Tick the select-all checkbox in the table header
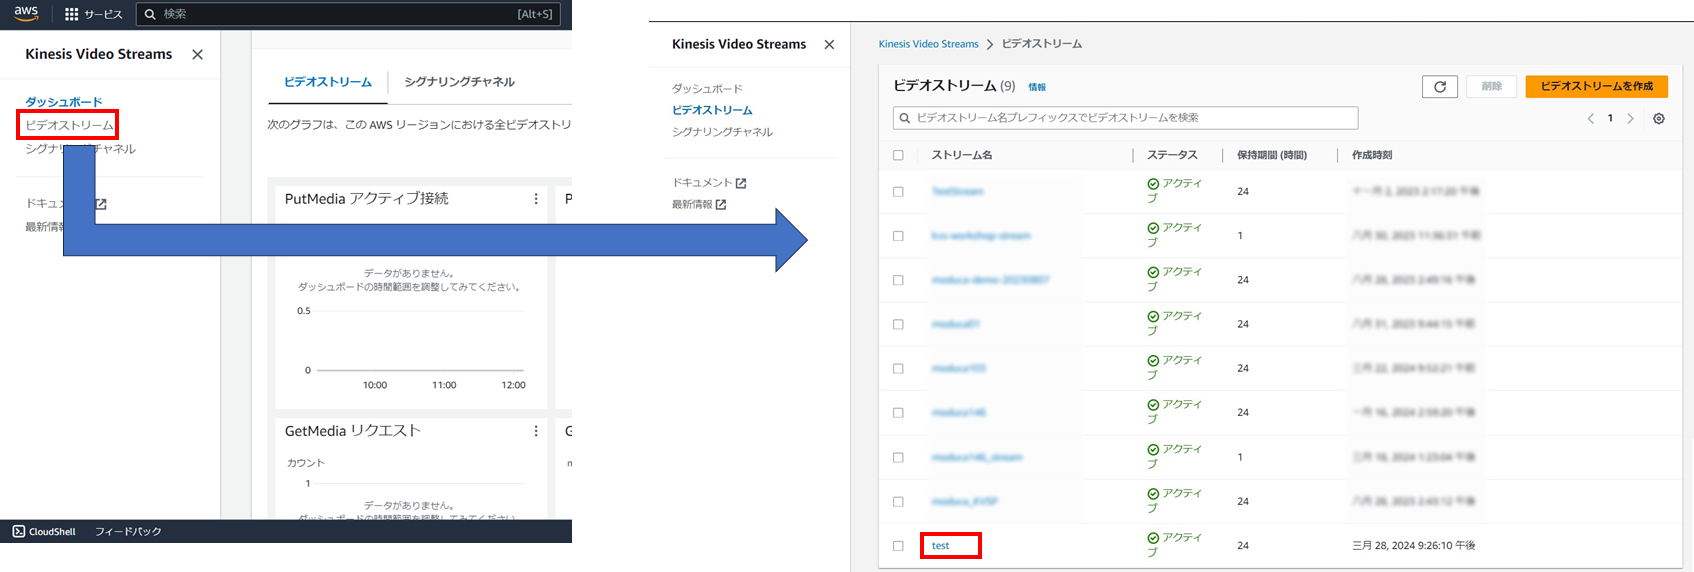Viewport: 1694px width, 572px height. coord(898,155)
